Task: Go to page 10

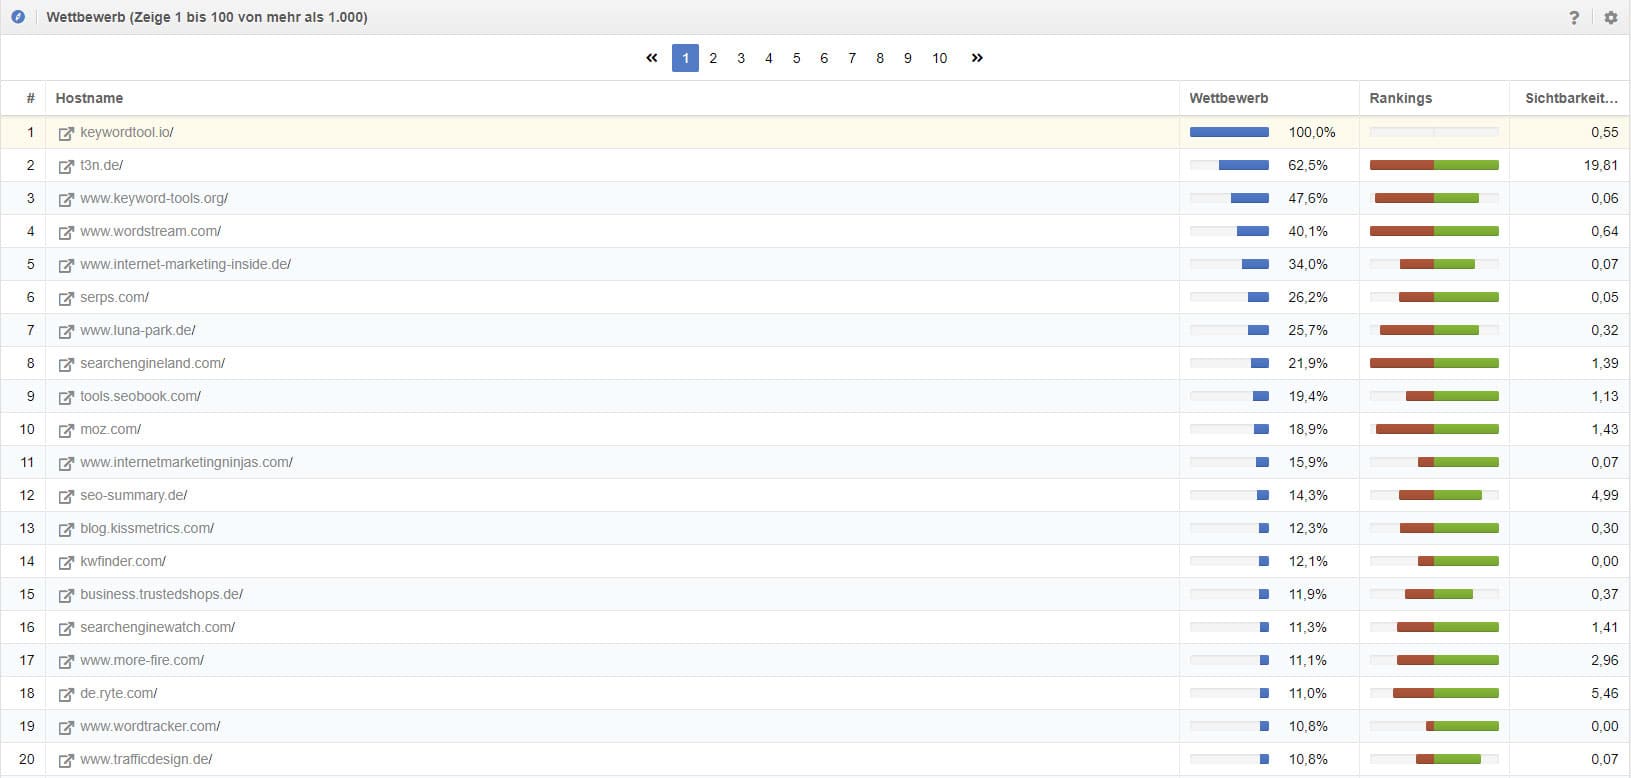Action: [940, 58]
